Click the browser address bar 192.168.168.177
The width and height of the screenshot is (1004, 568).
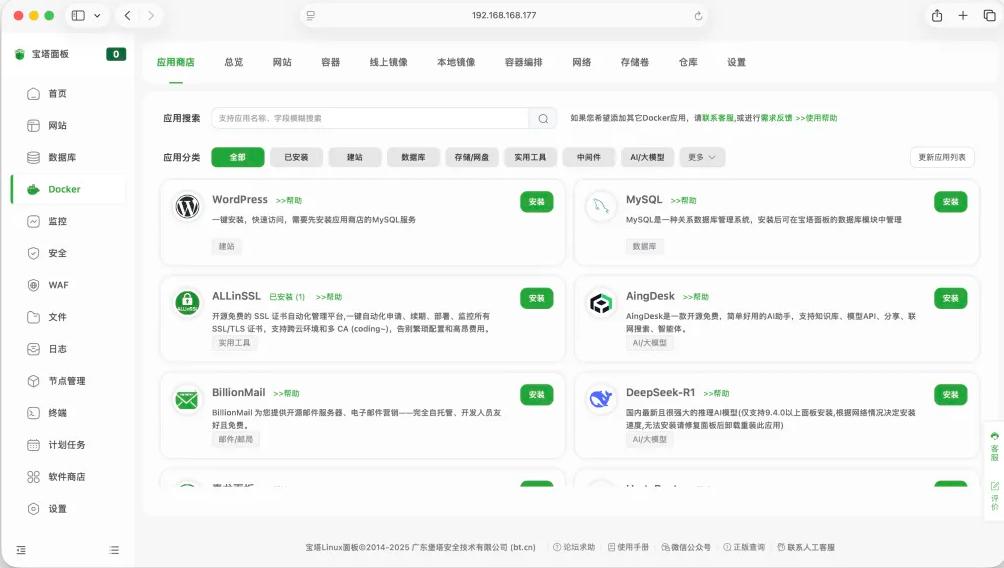tap(504, 15)
